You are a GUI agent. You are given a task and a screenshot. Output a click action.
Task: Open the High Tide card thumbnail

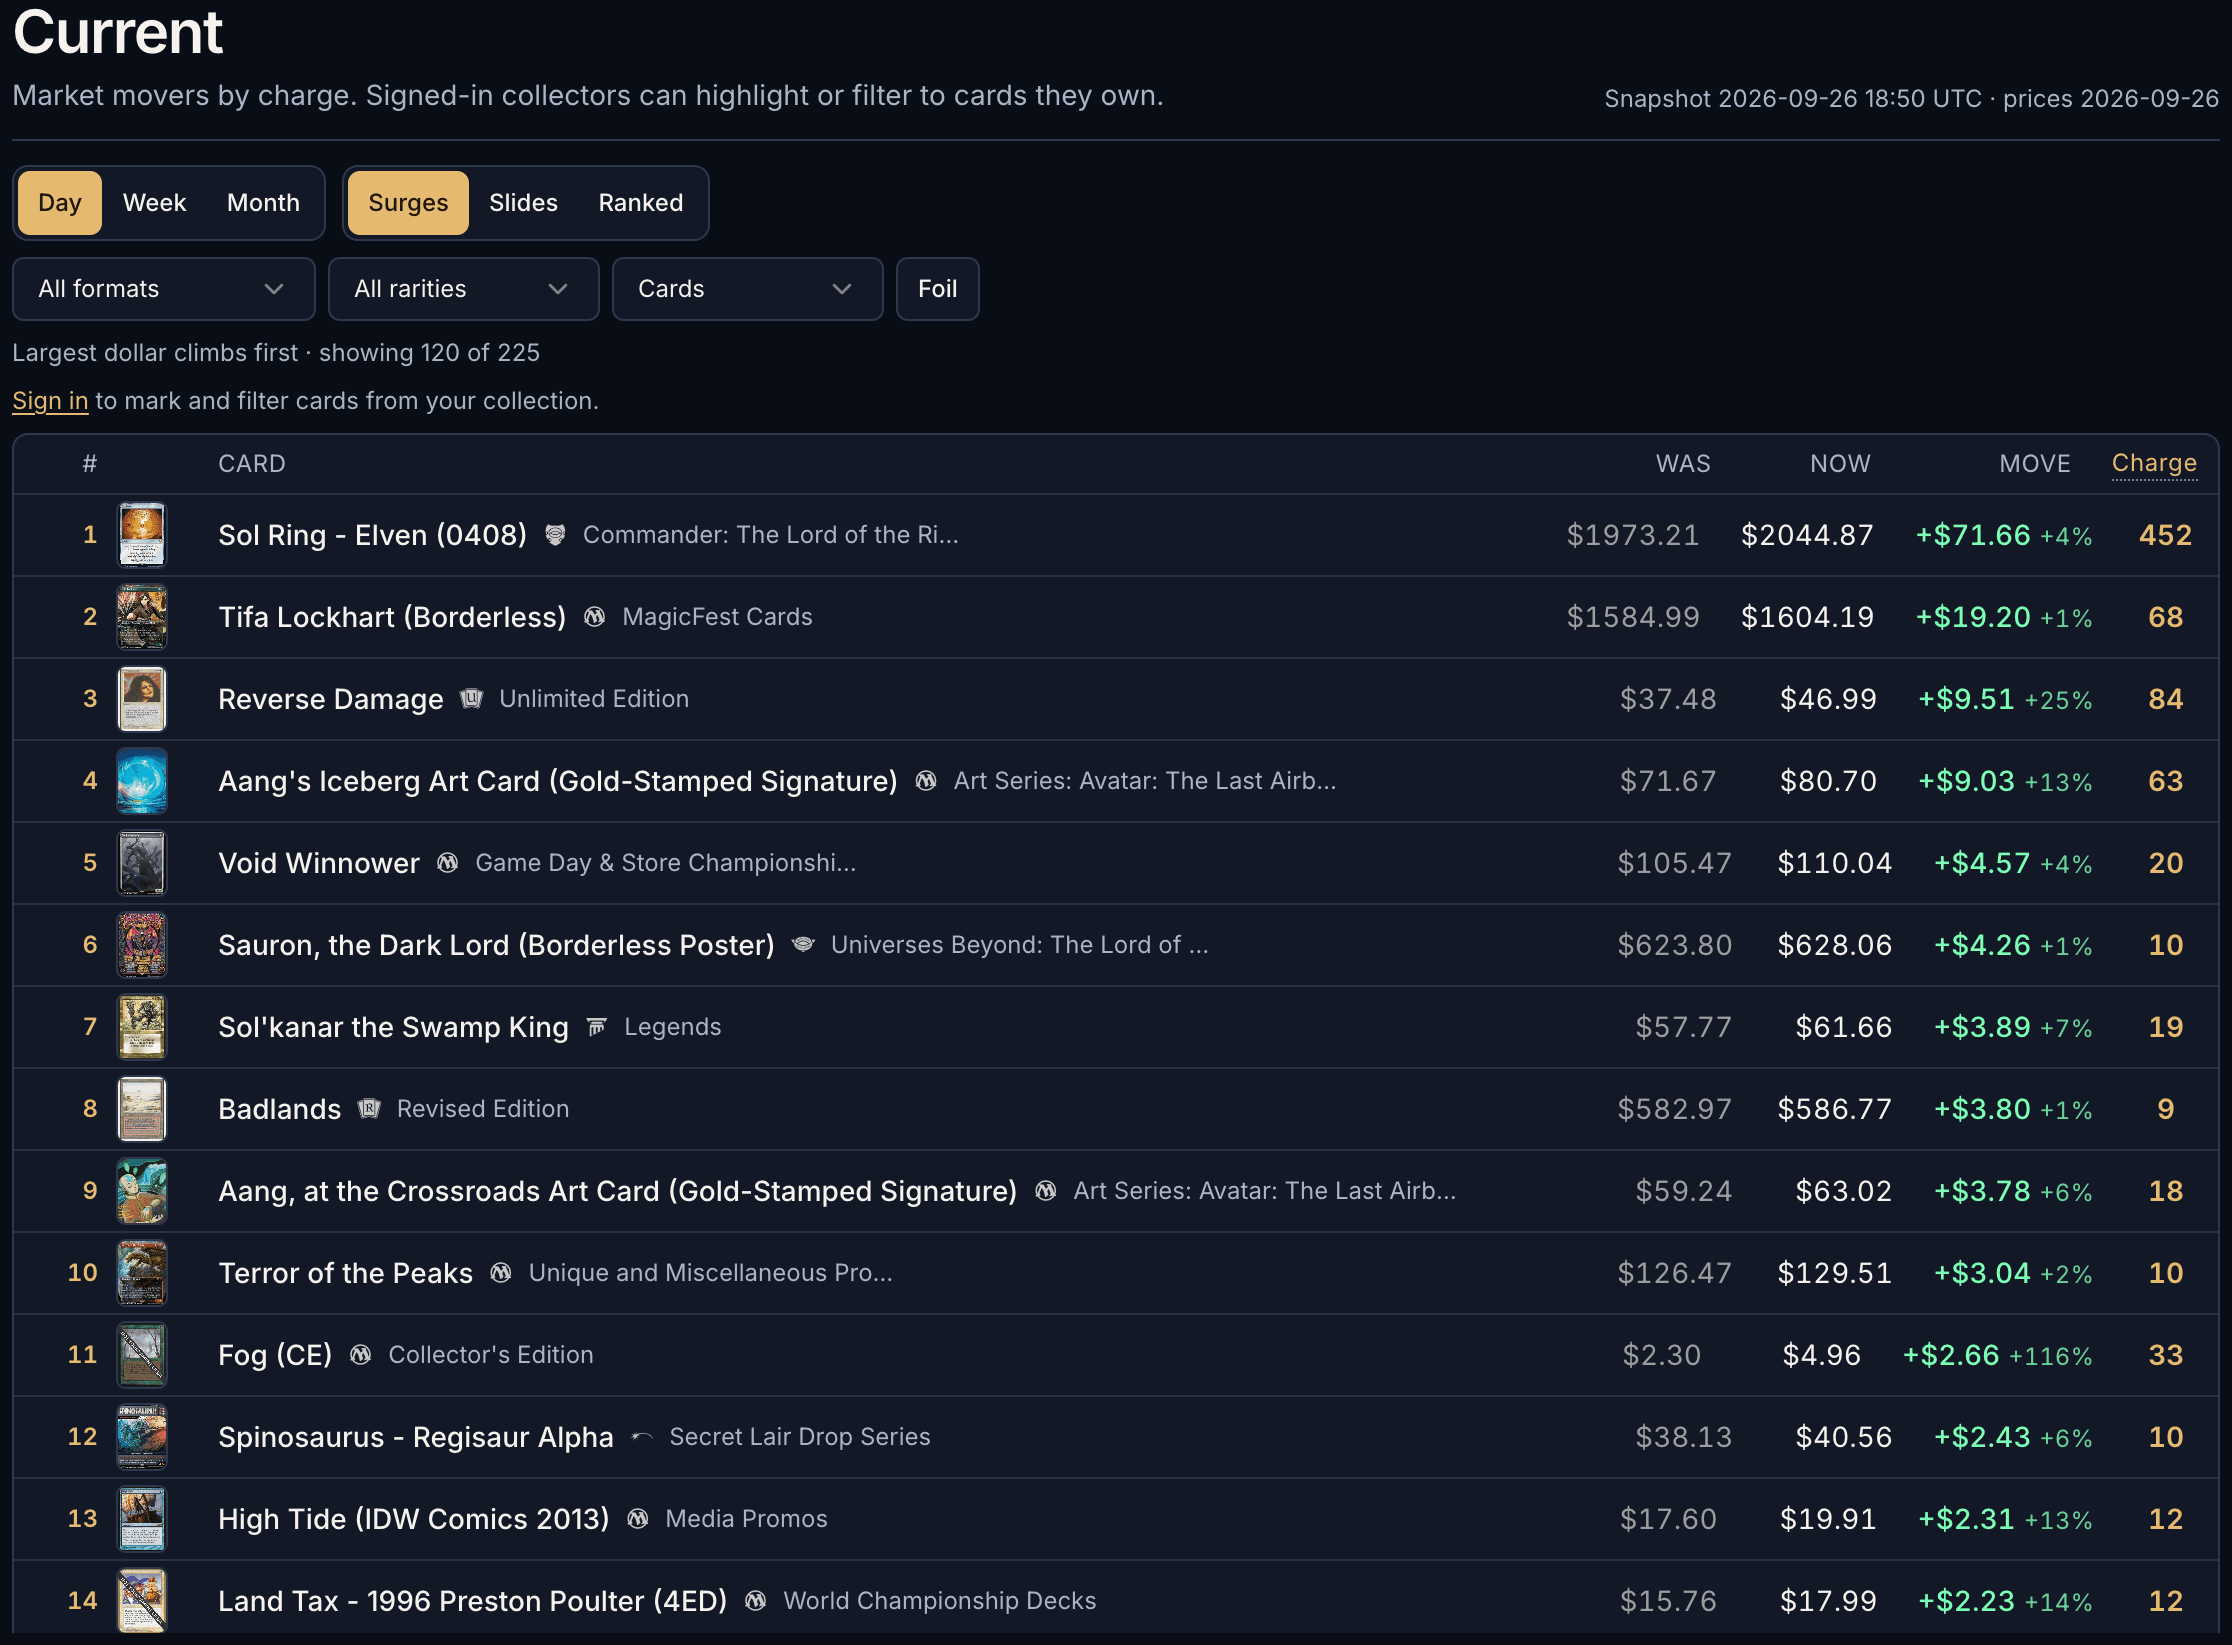pyautogui.click(x=142, y=1519)
